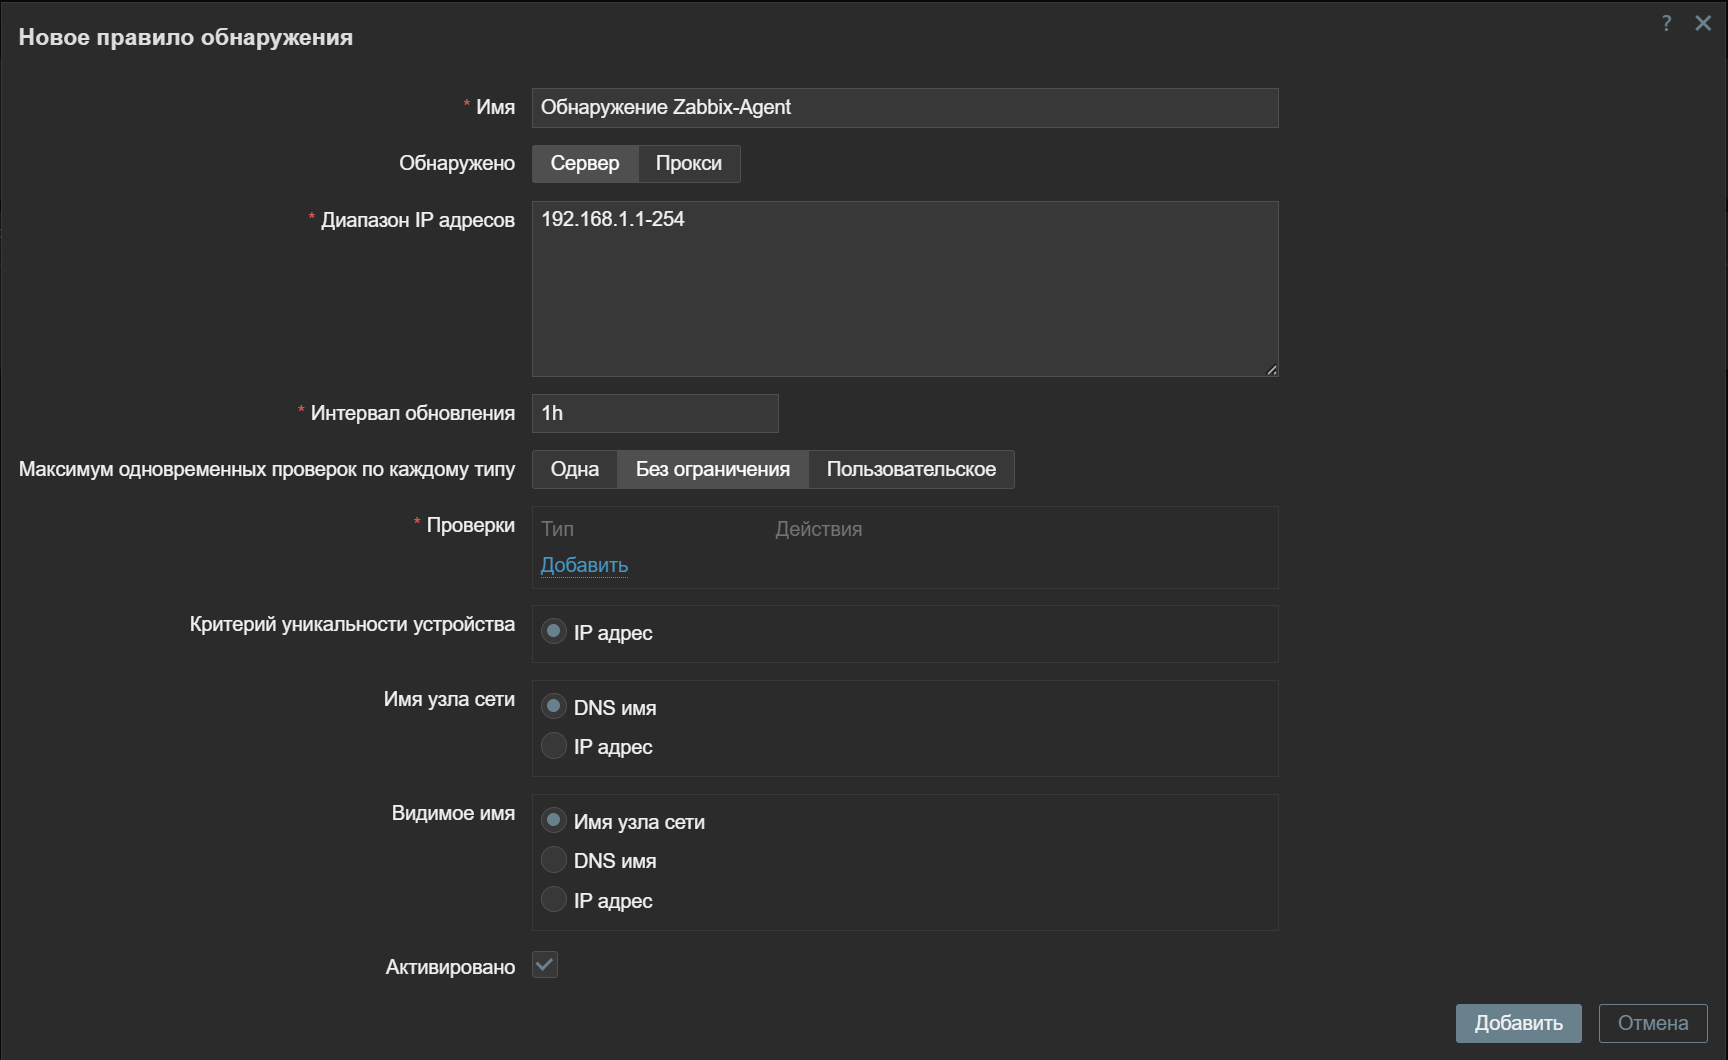Choose DNS имя as visible name
This screenshot has height=1060, width=1728.
click(x=554, y=860)
